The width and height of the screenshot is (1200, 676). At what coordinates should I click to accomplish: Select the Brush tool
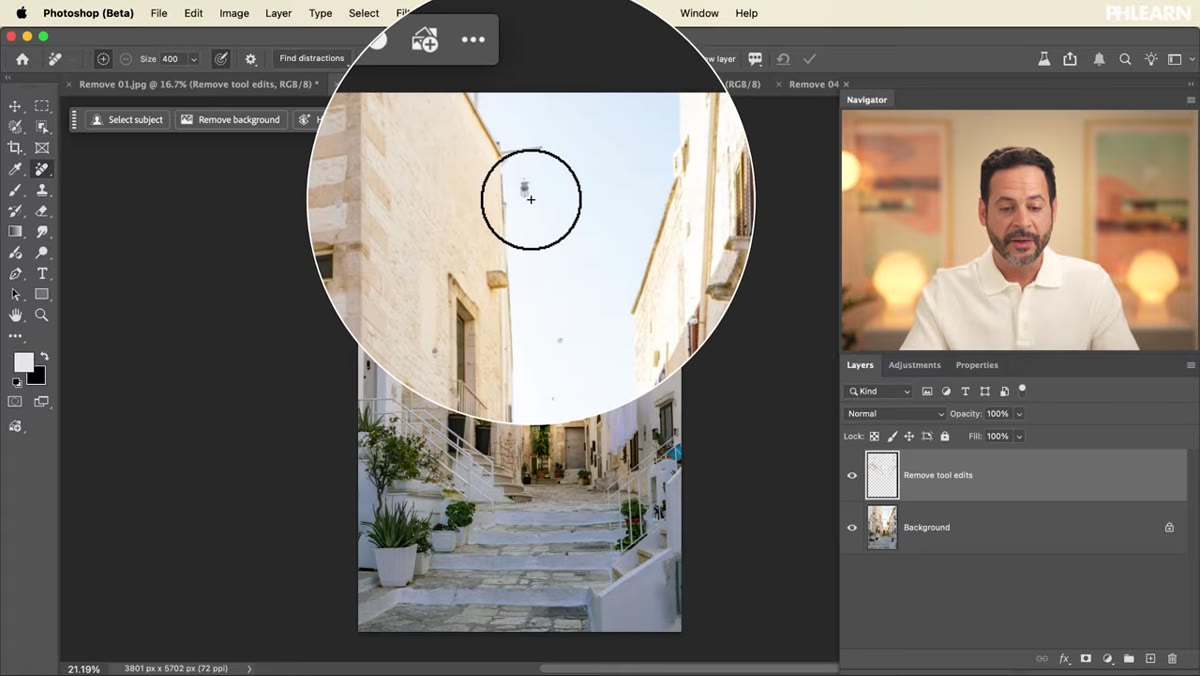tap(15, 190)
